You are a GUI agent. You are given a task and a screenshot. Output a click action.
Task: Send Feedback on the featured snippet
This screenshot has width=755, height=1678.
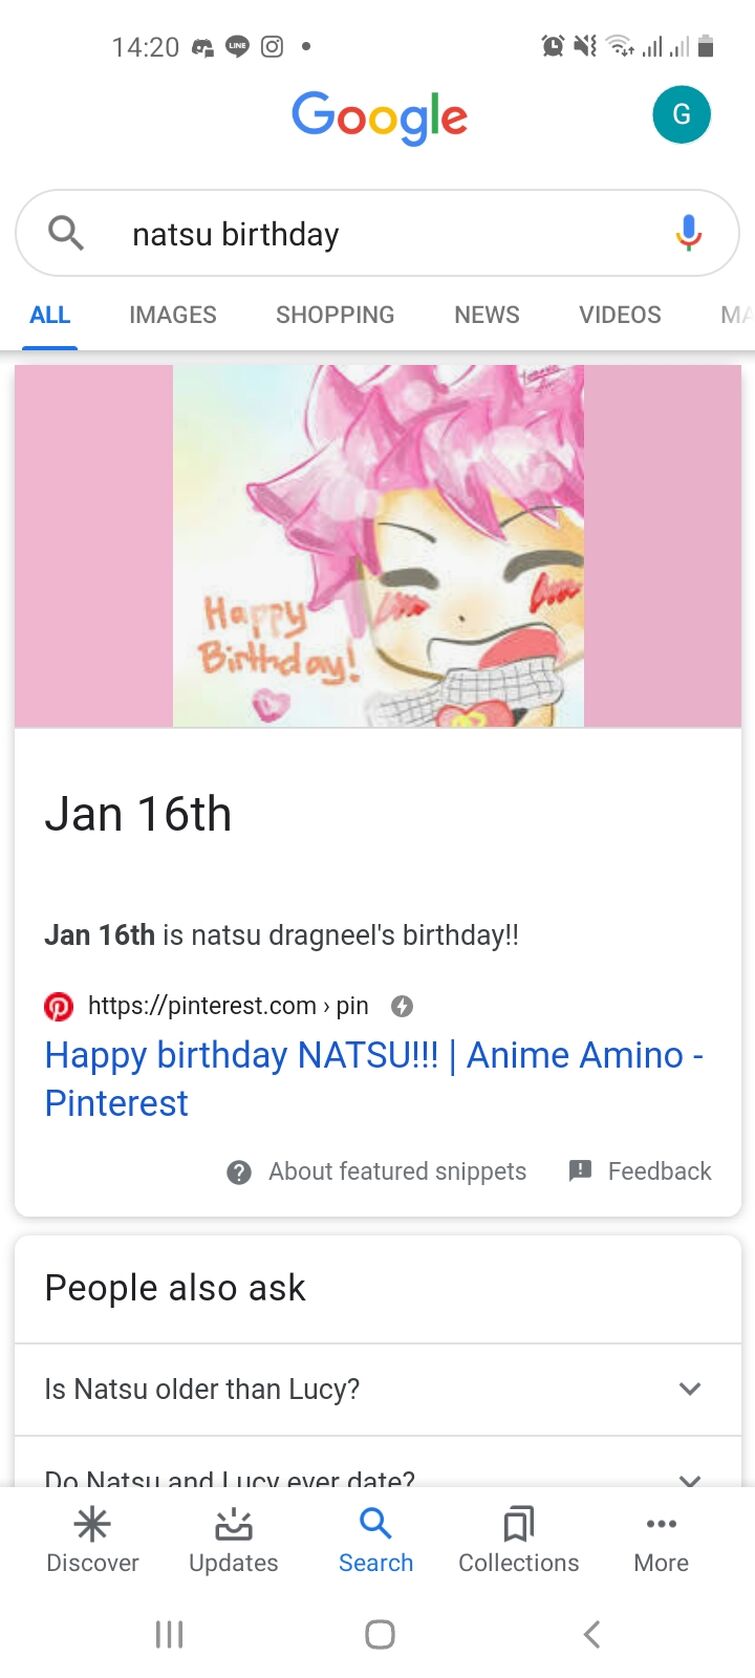640,1171
